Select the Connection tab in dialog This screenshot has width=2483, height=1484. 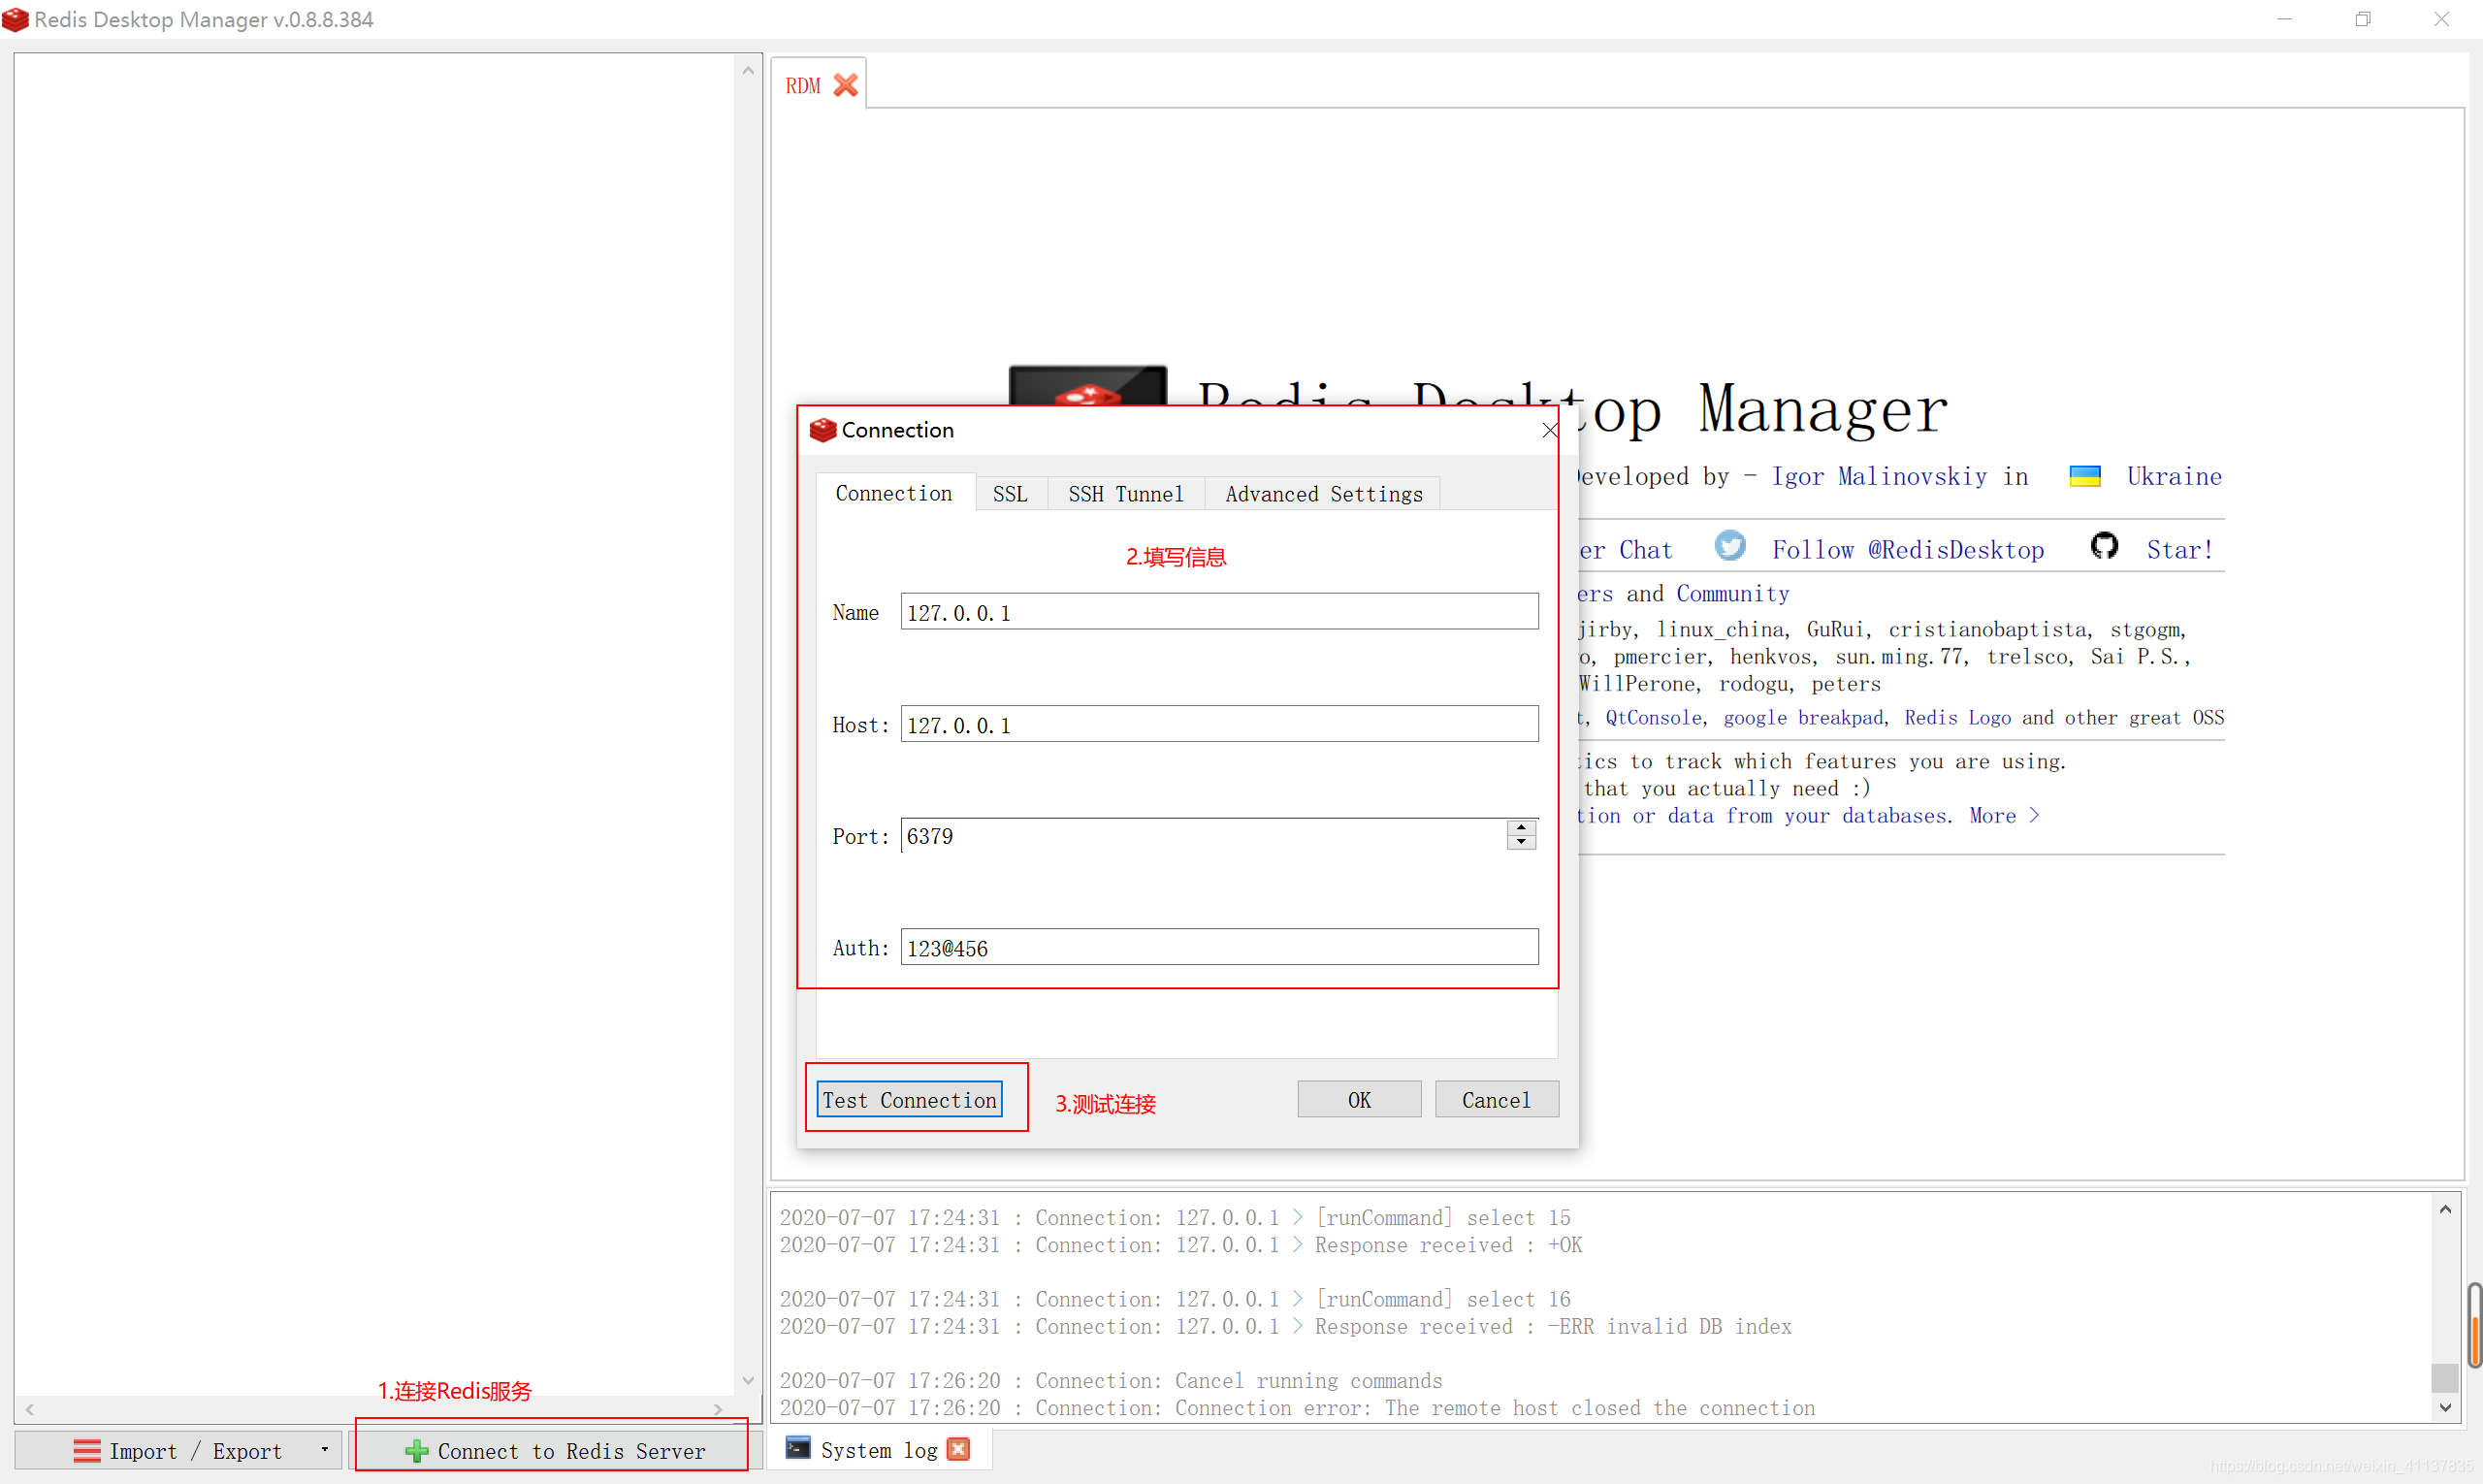pos(894,493)
